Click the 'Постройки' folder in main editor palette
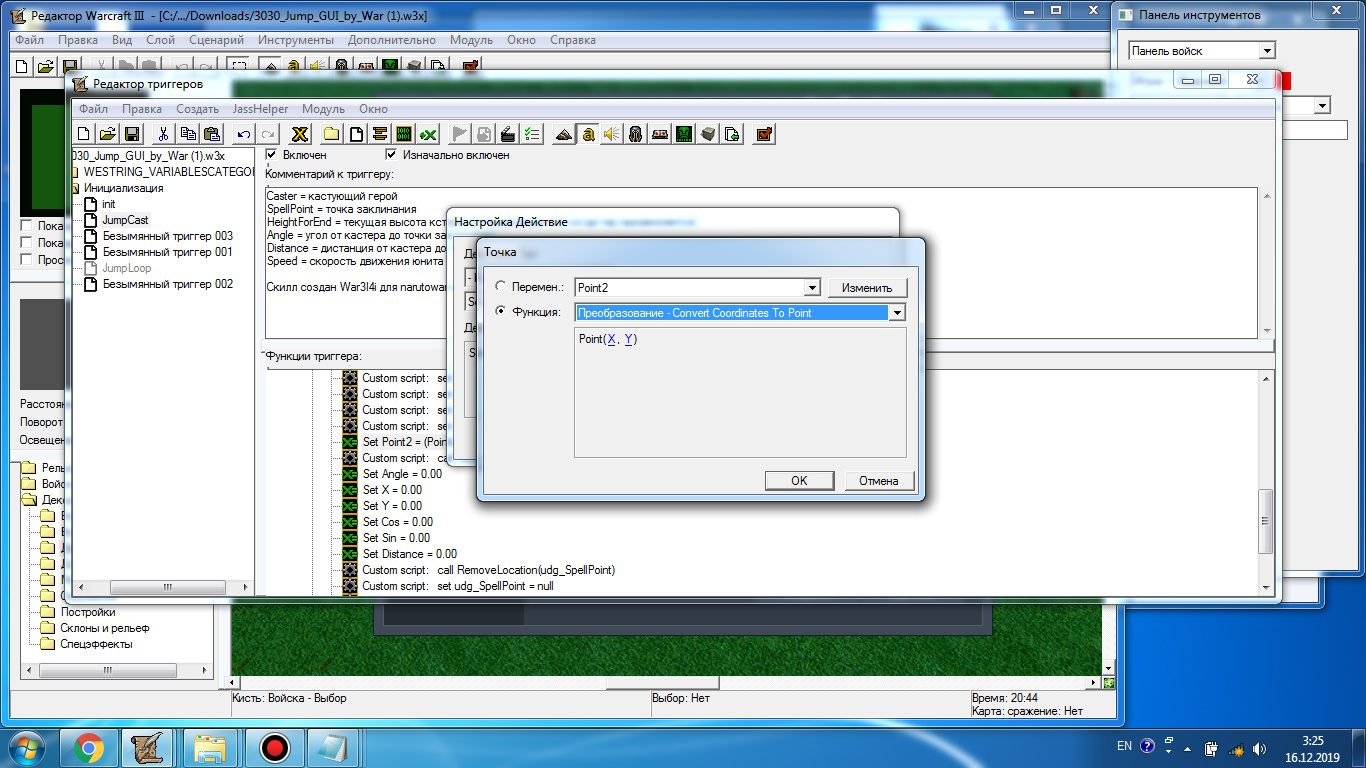Screen dimensions: 1366x768 (x=88, y=612)
